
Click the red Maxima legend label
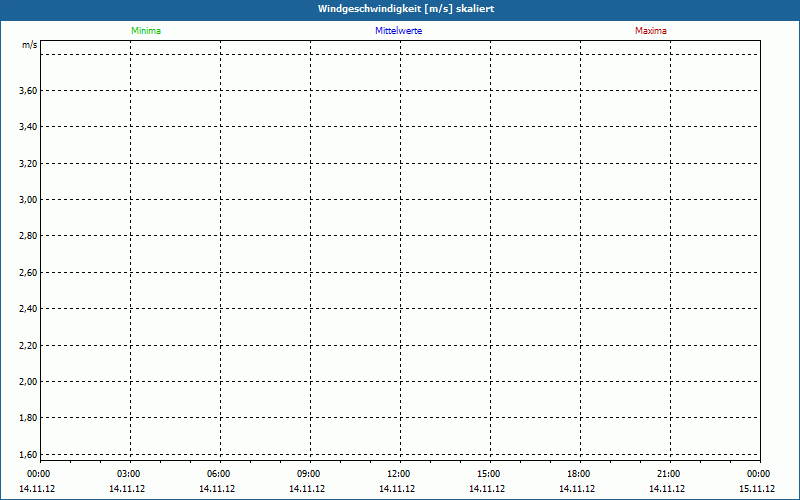point(651,31)
